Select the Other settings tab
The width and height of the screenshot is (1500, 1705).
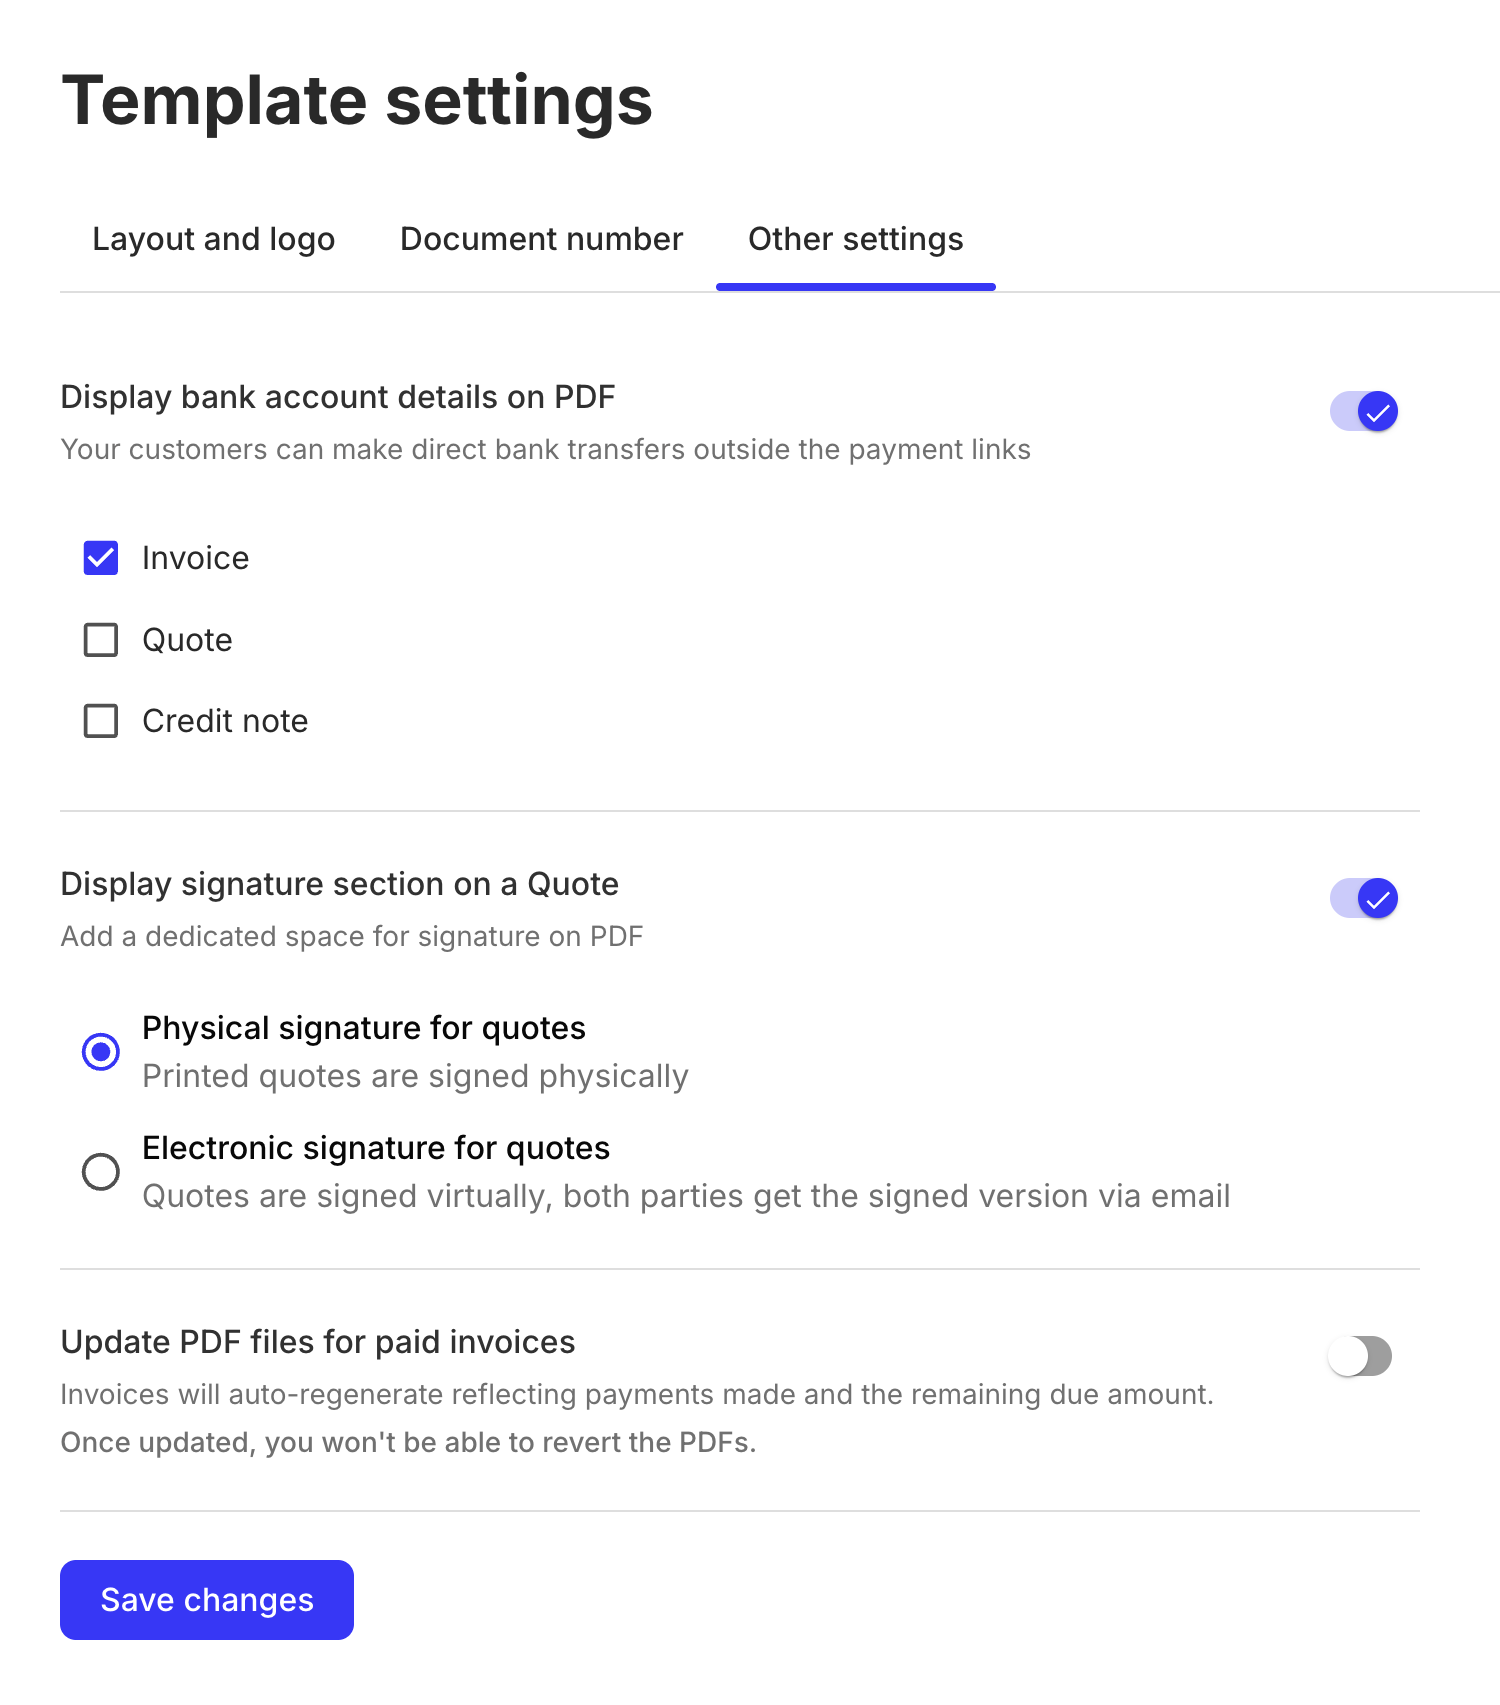click(x=855, y=239)
